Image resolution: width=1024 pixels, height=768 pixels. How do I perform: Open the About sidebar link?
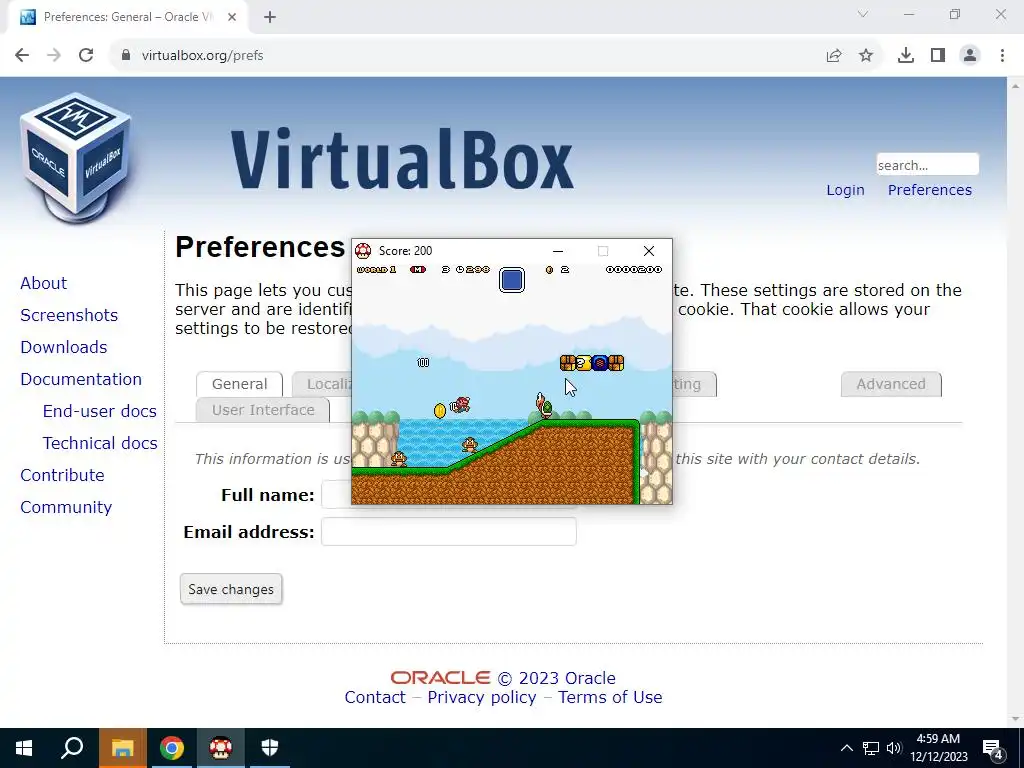coord(44,283)
